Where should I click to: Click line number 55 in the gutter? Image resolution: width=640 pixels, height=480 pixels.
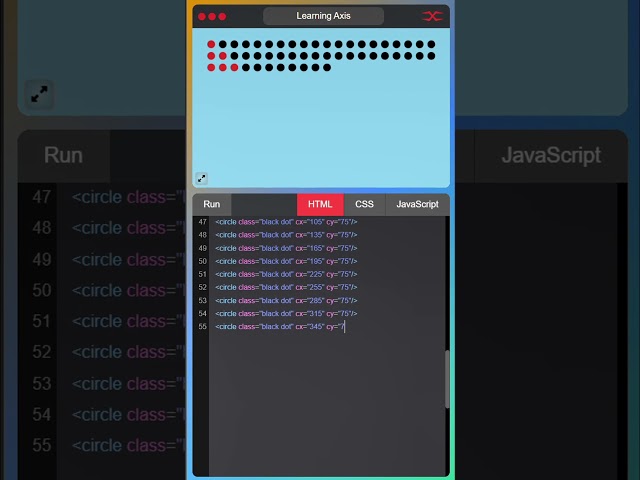[x=202, y=327]
